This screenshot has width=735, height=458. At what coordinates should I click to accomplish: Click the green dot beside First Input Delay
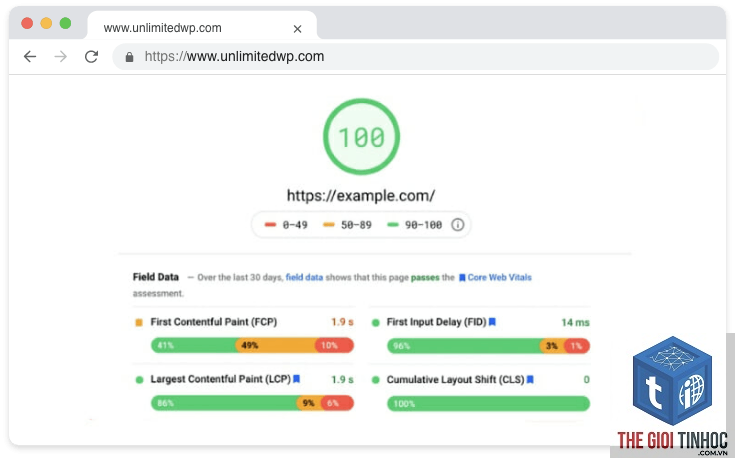pyautogui.click(x=375, y=323)
